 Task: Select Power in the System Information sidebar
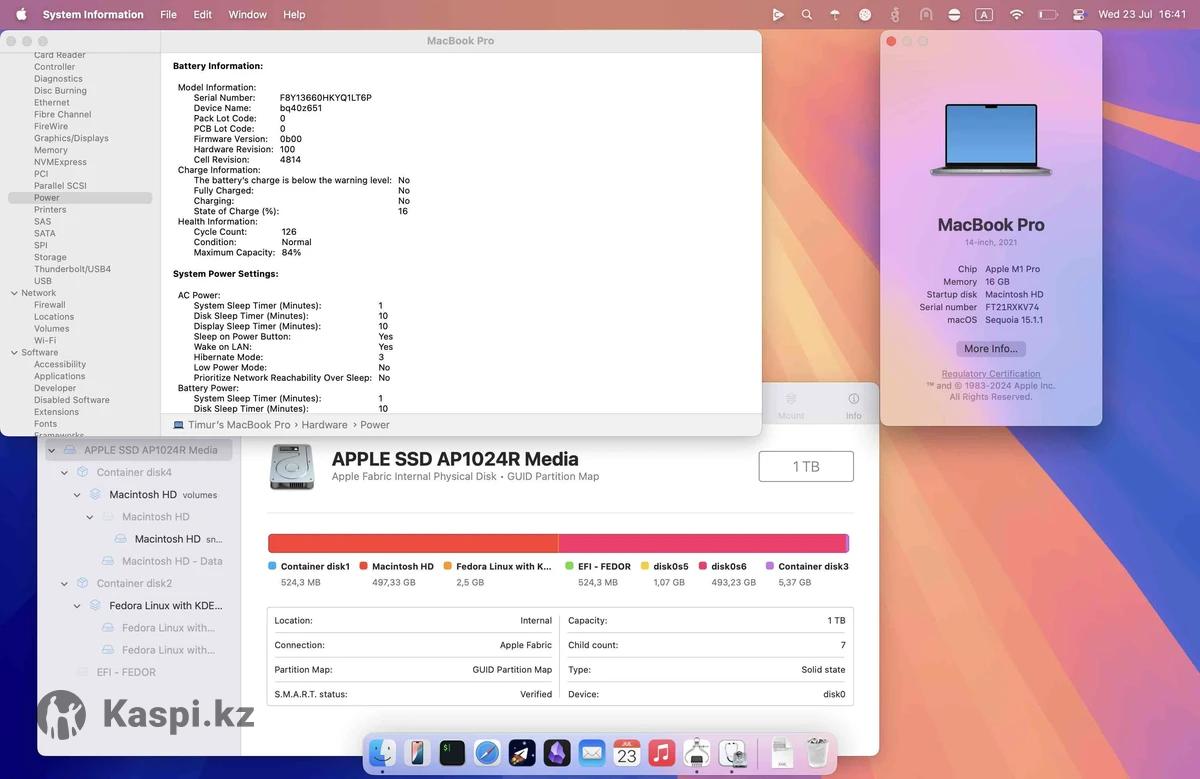tap(80, 198)
